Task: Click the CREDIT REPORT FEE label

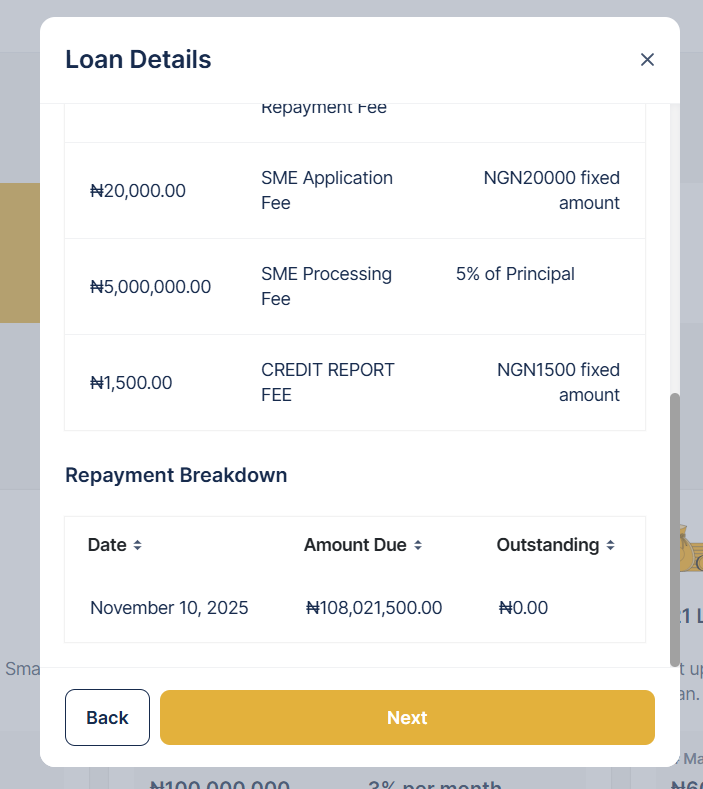Action: [x=328, y=382]
